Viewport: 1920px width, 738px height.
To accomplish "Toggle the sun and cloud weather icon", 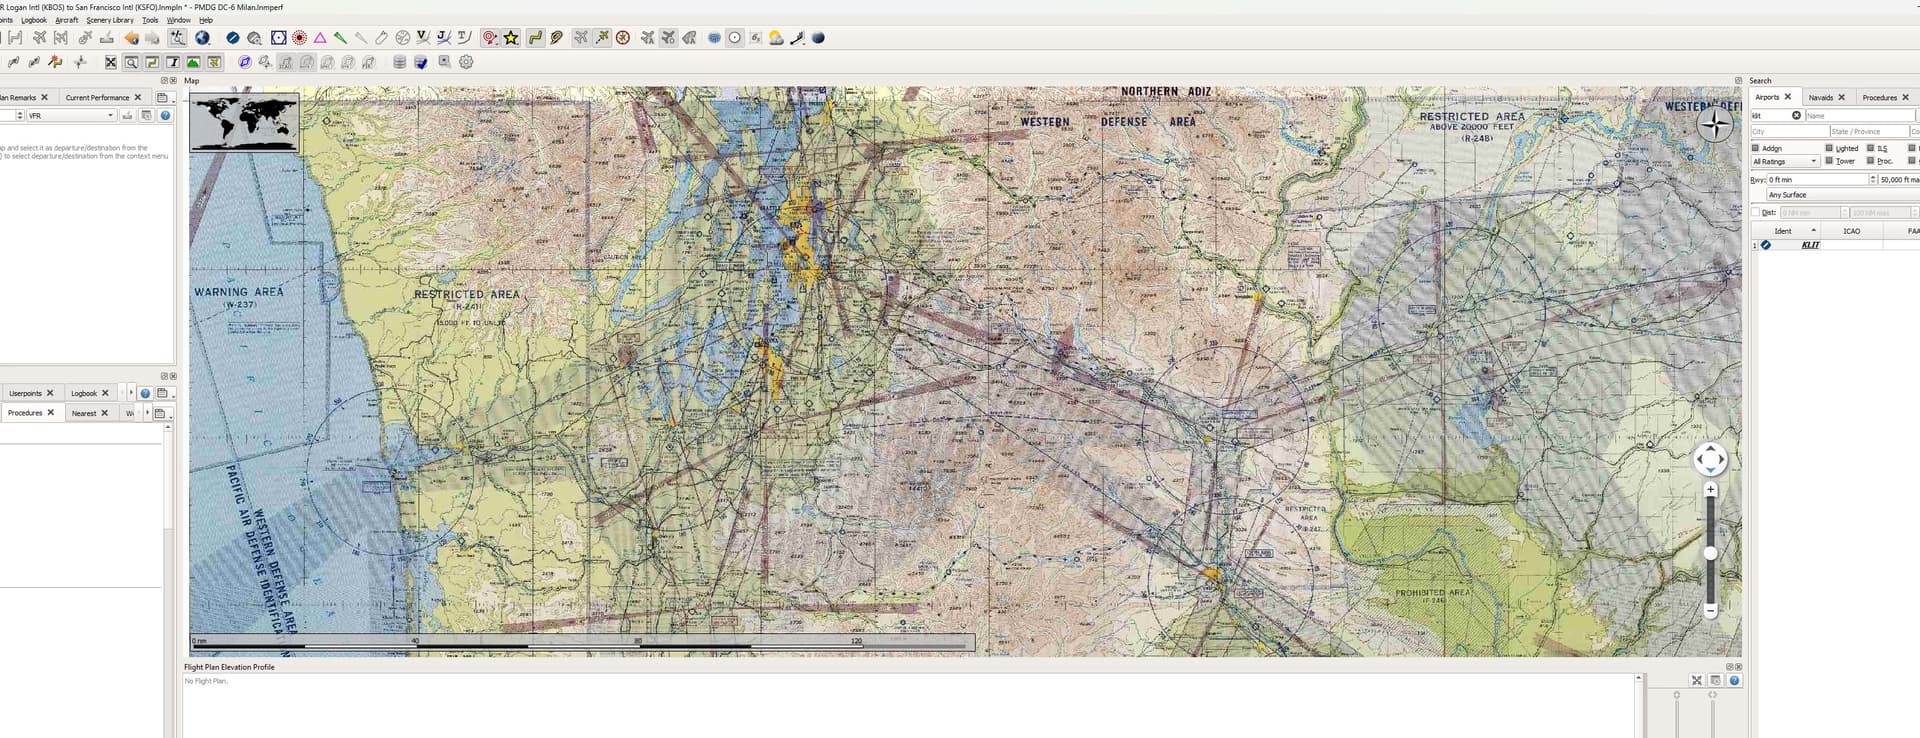I will 776,38.
